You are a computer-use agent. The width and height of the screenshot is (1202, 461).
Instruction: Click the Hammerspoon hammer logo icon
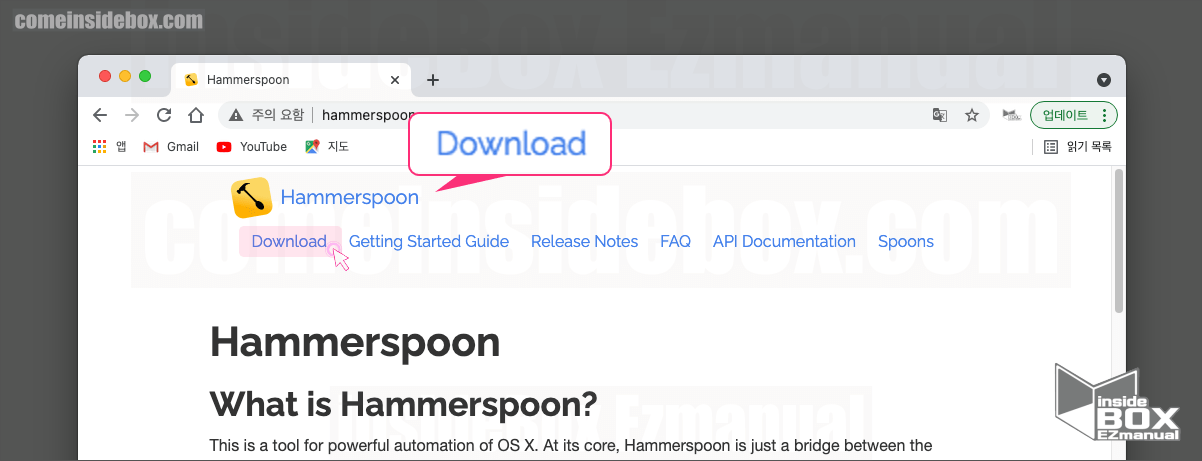[x=252, y=197]
